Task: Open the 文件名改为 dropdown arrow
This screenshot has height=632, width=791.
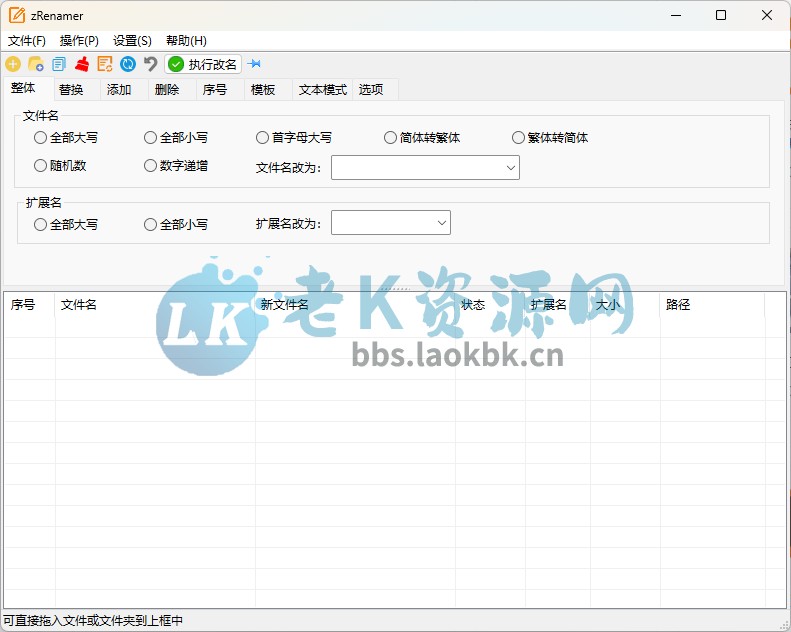Action: click(x=511, y=167)
